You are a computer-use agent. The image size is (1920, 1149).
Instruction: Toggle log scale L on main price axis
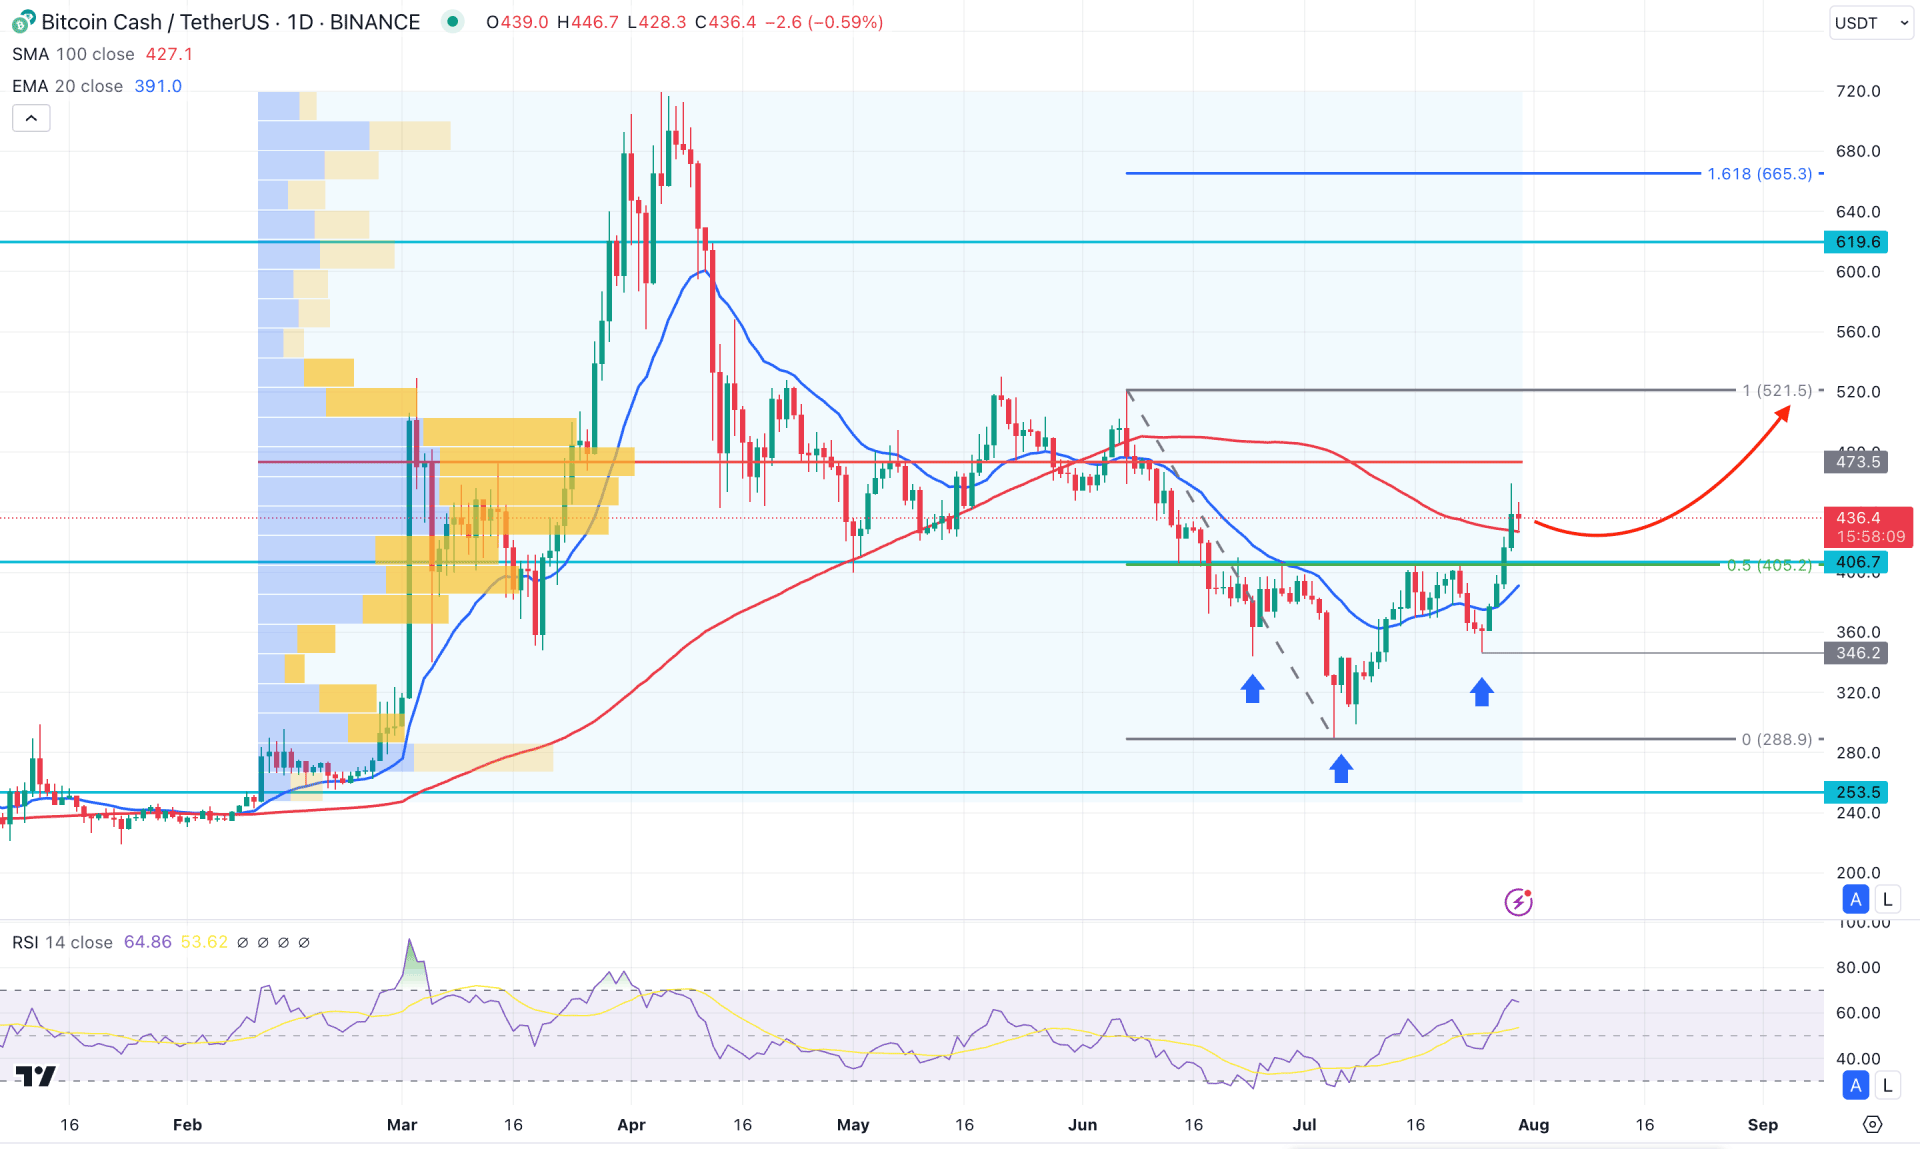[x=1887, y=899]
